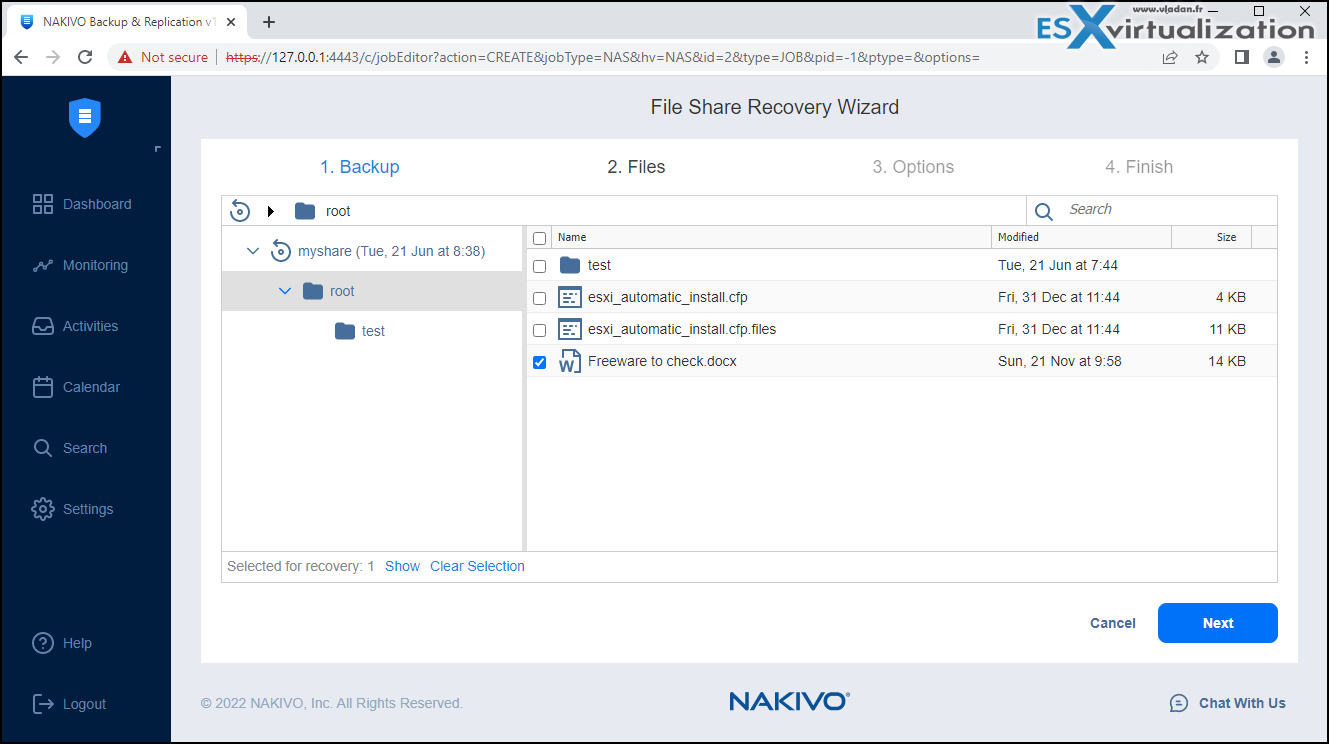
Task: Click root folder icon in breadcrumb
Action: click(x=305, y=211)
